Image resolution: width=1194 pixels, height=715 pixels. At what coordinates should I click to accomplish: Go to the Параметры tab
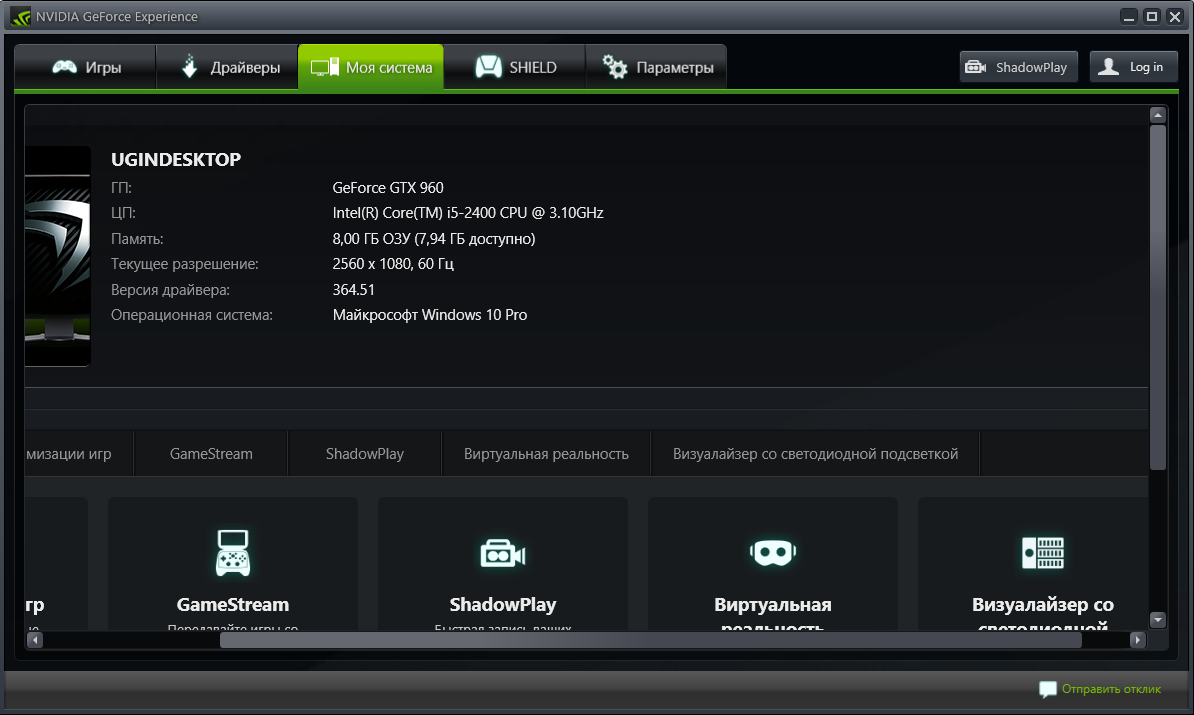[x=656, y=67]
